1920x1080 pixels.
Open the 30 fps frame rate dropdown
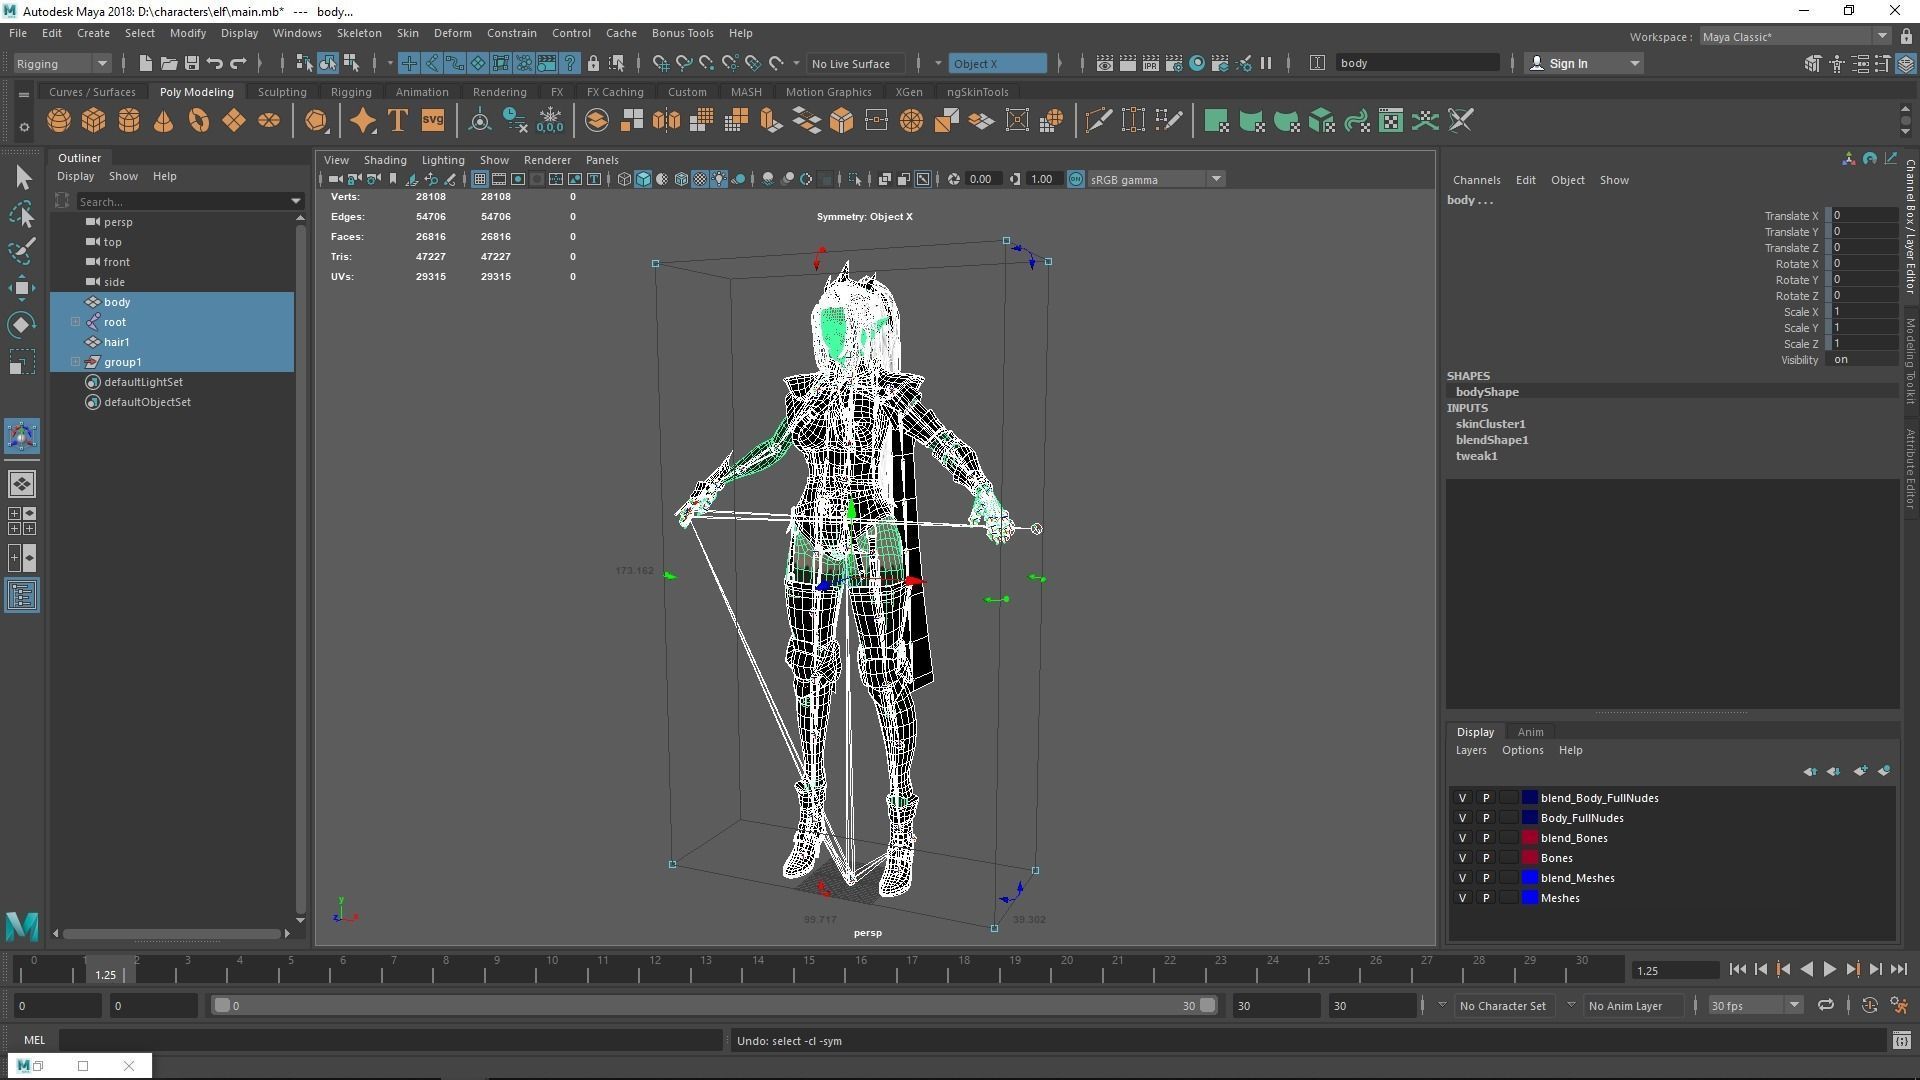(1755, 1006)
